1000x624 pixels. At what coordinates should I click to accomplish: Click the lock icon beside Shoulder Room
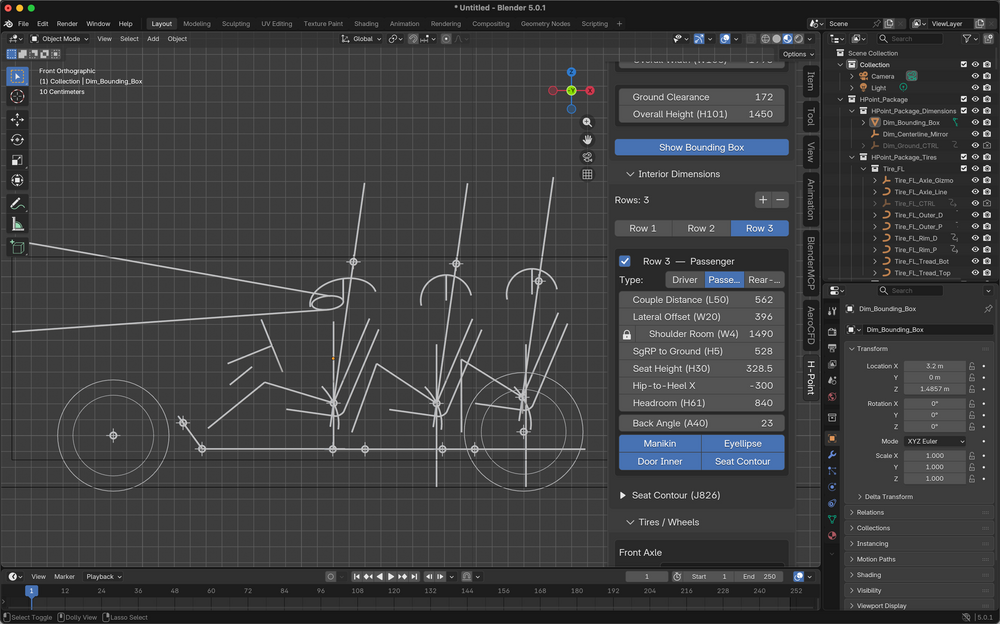pos(627,334)
